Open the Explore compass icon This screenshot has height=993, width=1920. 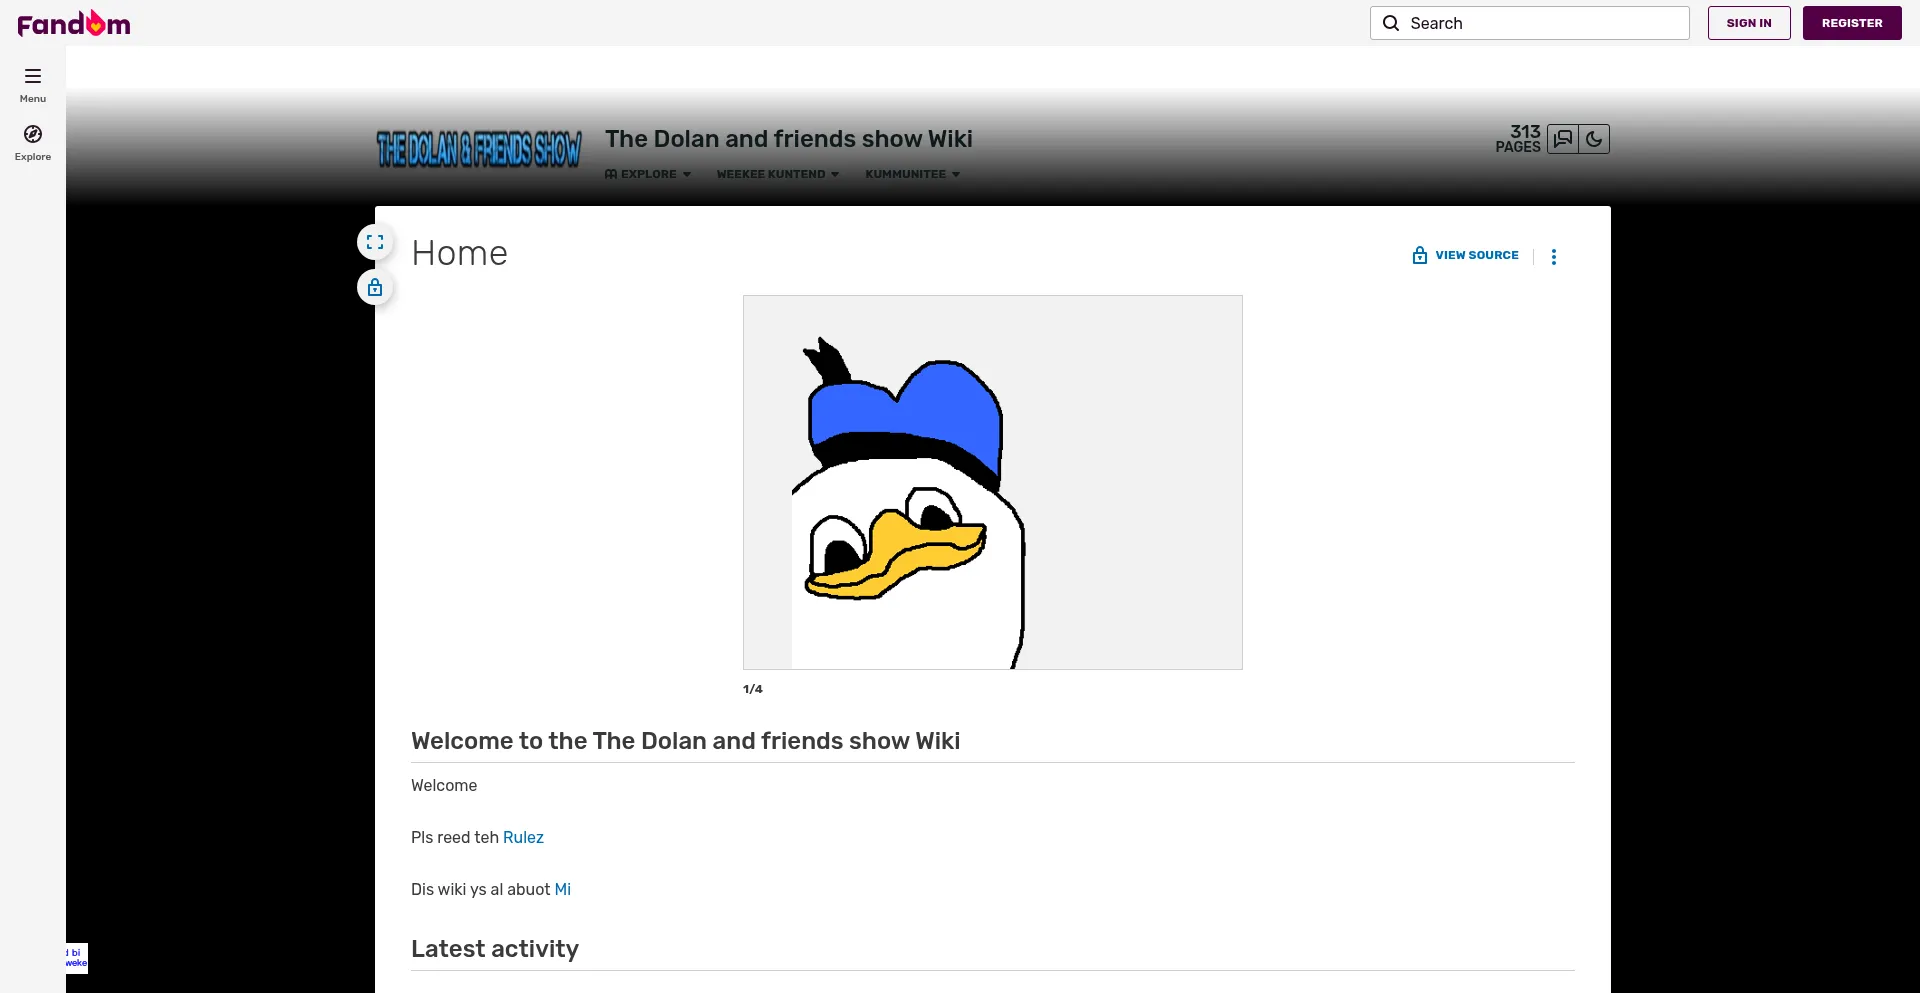[33, 134]
